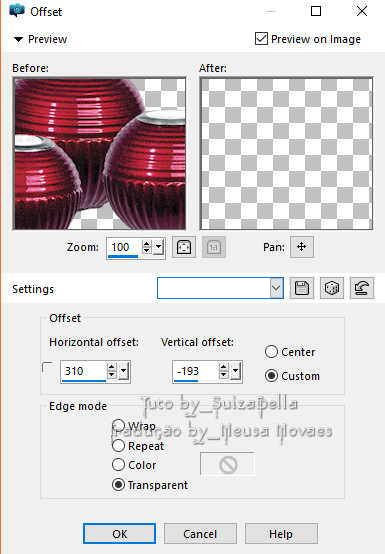
Task: Click the OK button
Action: tap(119, 534)
